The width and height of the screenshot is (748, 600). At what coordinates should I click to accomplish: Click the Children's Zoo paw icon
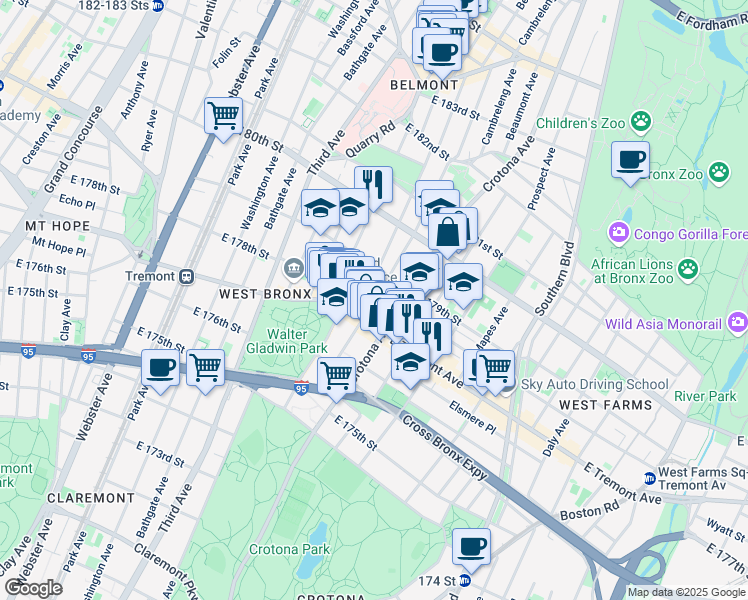click(x=640, y=123)
